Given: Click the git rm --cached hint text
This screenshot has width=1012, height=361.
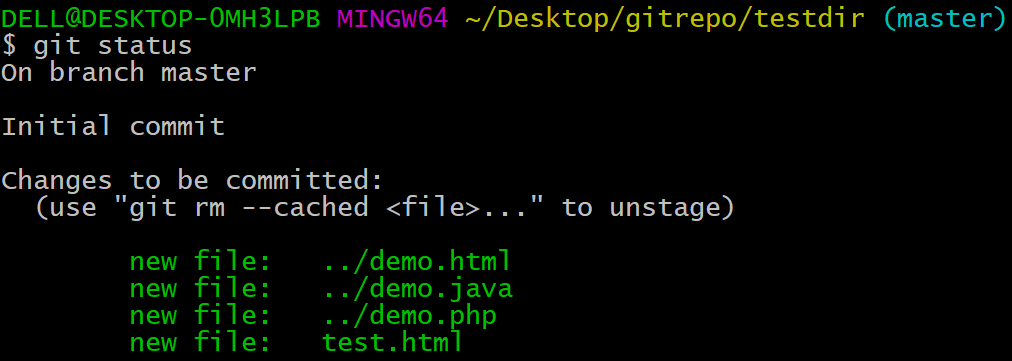Looking at the screenshot, I should (x=249, y=207).
